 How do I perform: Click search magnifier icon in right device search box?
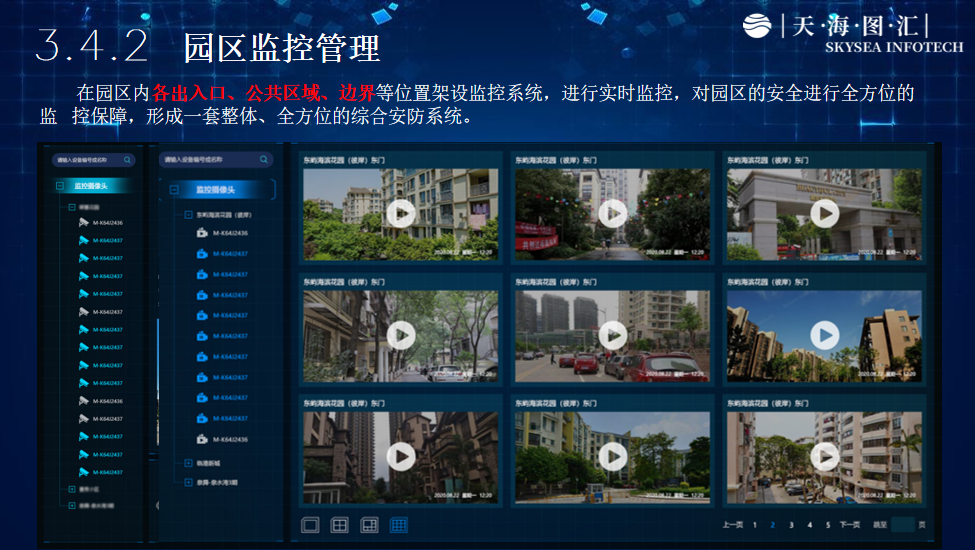pos(263,159)
